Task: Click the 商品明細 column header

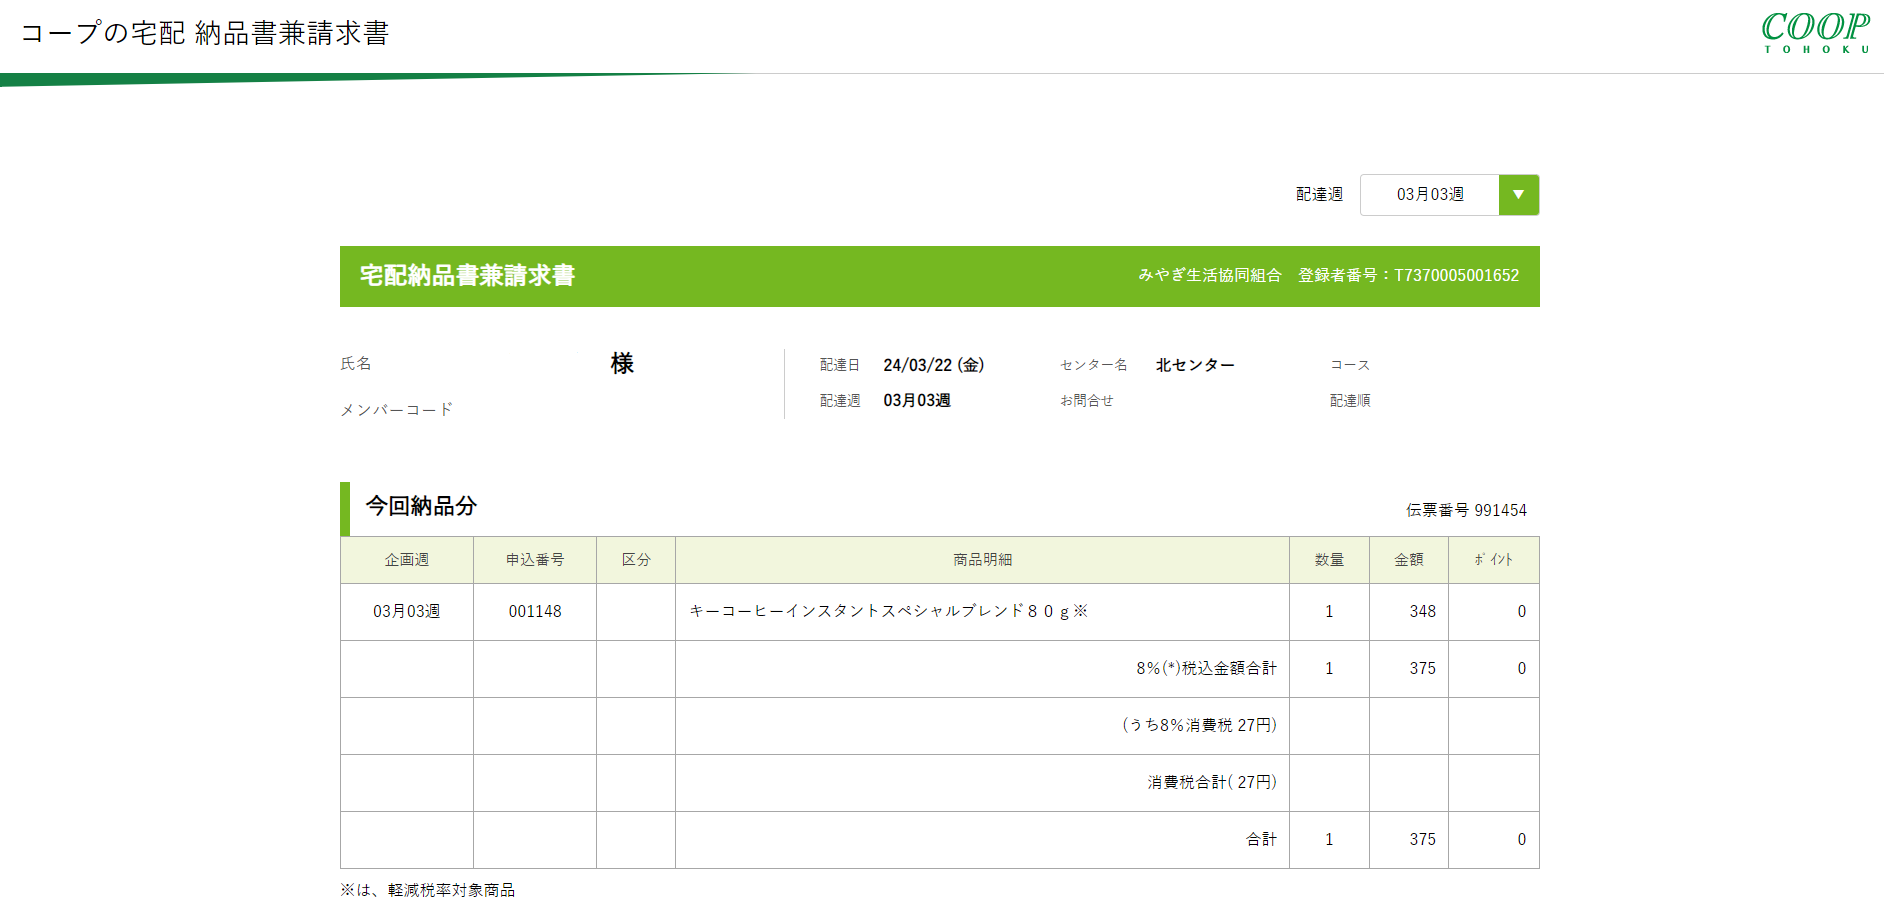Action: (982, 560)
